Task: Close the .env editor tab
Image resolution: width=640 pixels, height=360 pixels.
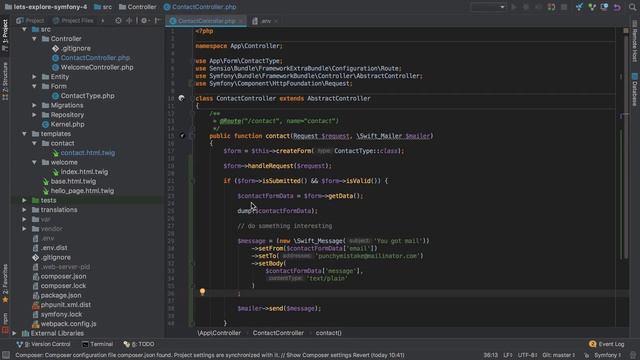Action: click(x=276, y=21)
